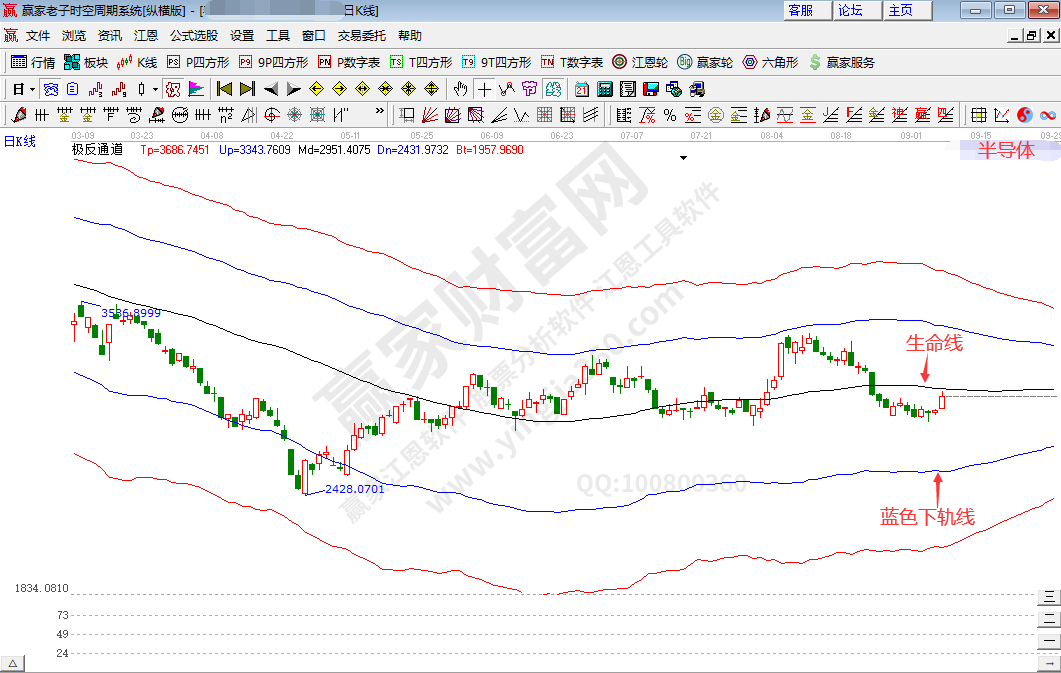Toggle the crosshair cursor mode

(483, 88)
